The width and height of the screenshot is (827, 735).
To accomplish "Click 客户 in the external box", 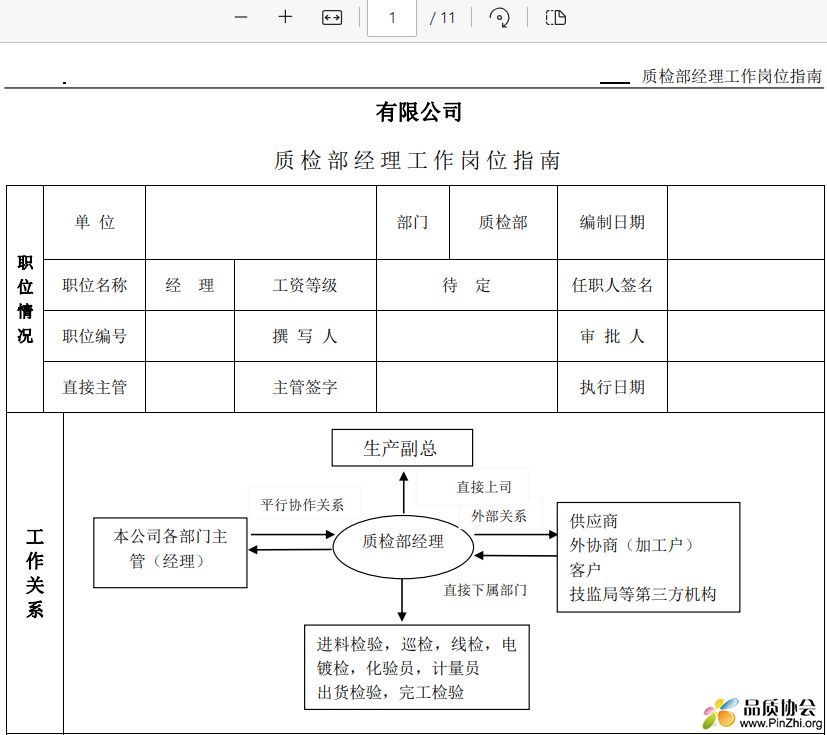I will 585,569.
